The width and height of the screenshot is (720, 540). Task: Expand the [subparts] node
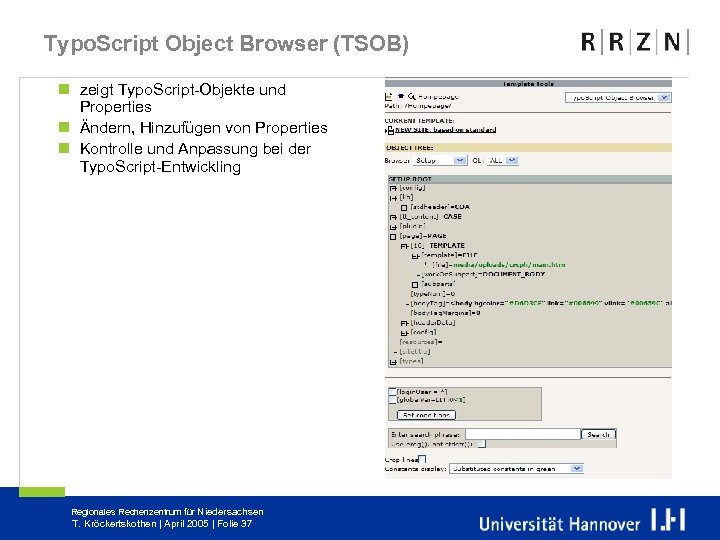[x=415, y=285]
